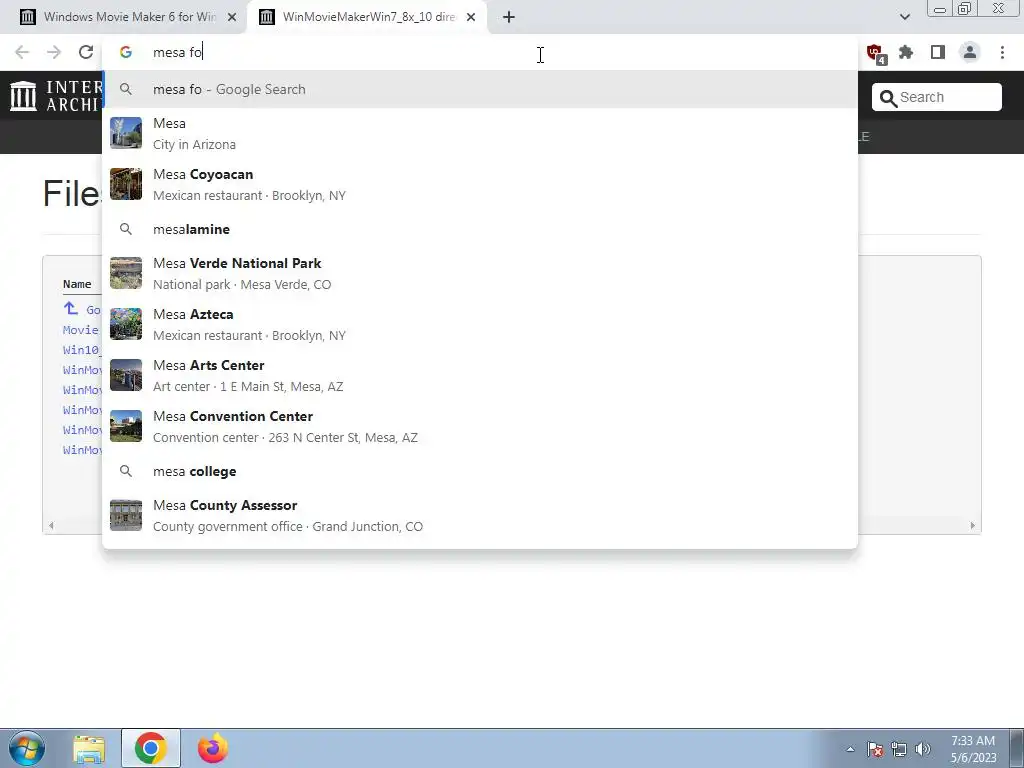Screen dimensions: 1024x768
Task: Close the WinMovieMakerWin7_8x_10 tab
Action: 471,17
